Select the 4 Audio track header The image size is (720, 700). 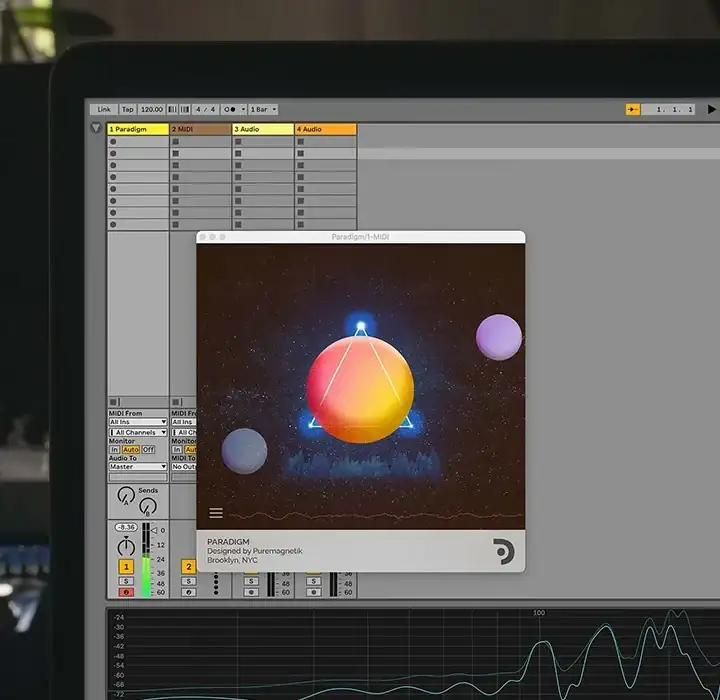tap(326, 129)
